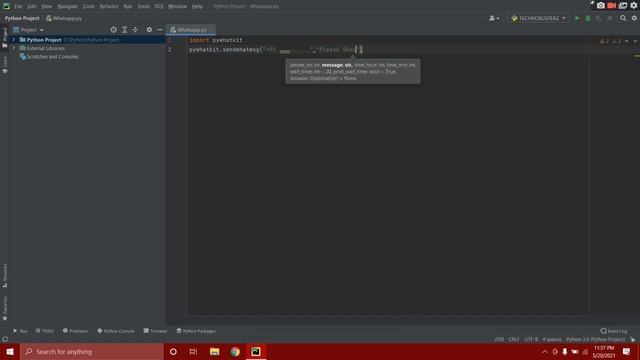Screen dimensions: 640x360
Task: Open the user account dropdown icon
Action: point(494,18)
